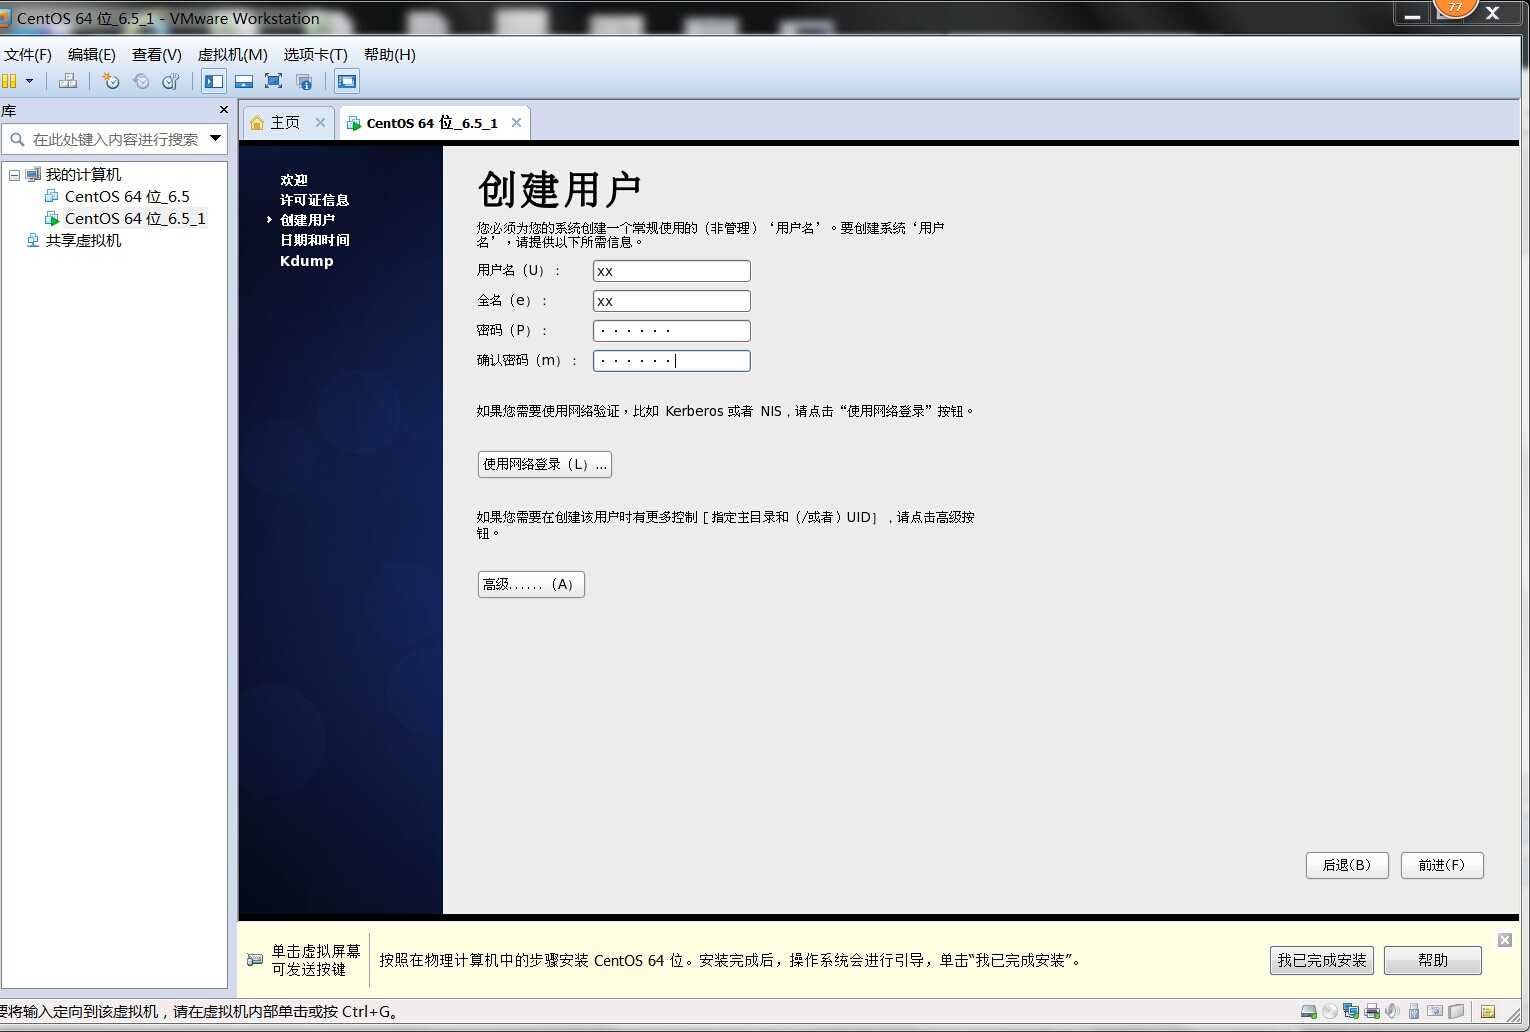The width and height of the screenshot is (1530, 1032).
Task: Click the message log status icon
Action: pyautogui.click(x=1488, y=1011)
